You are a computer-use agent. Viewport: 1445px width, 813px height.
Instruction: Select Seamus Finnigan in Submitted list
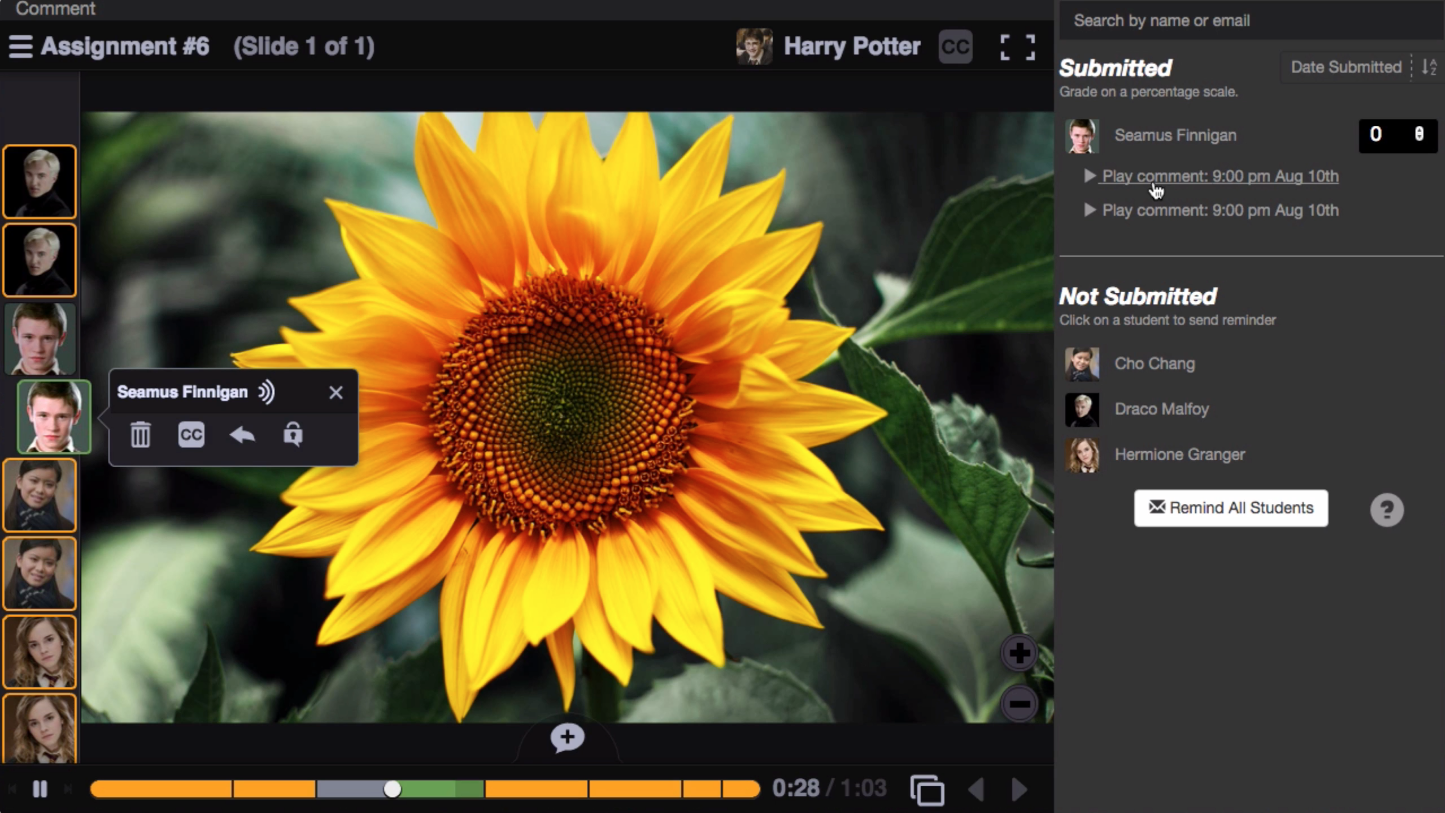1175,136
